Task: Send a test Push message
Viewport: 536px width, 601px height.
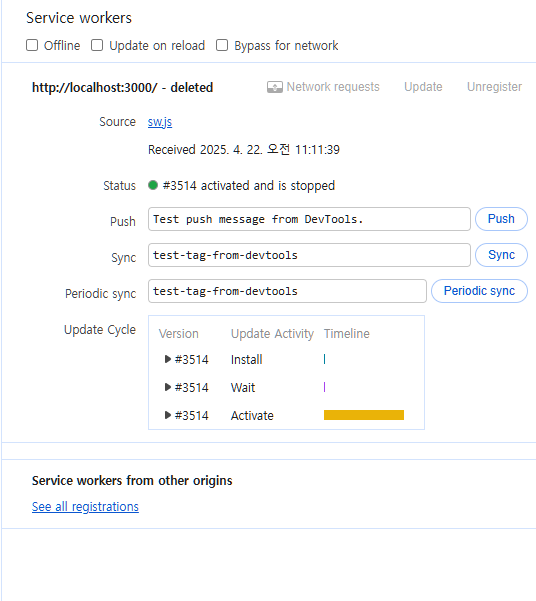Action: click(501, 219)
